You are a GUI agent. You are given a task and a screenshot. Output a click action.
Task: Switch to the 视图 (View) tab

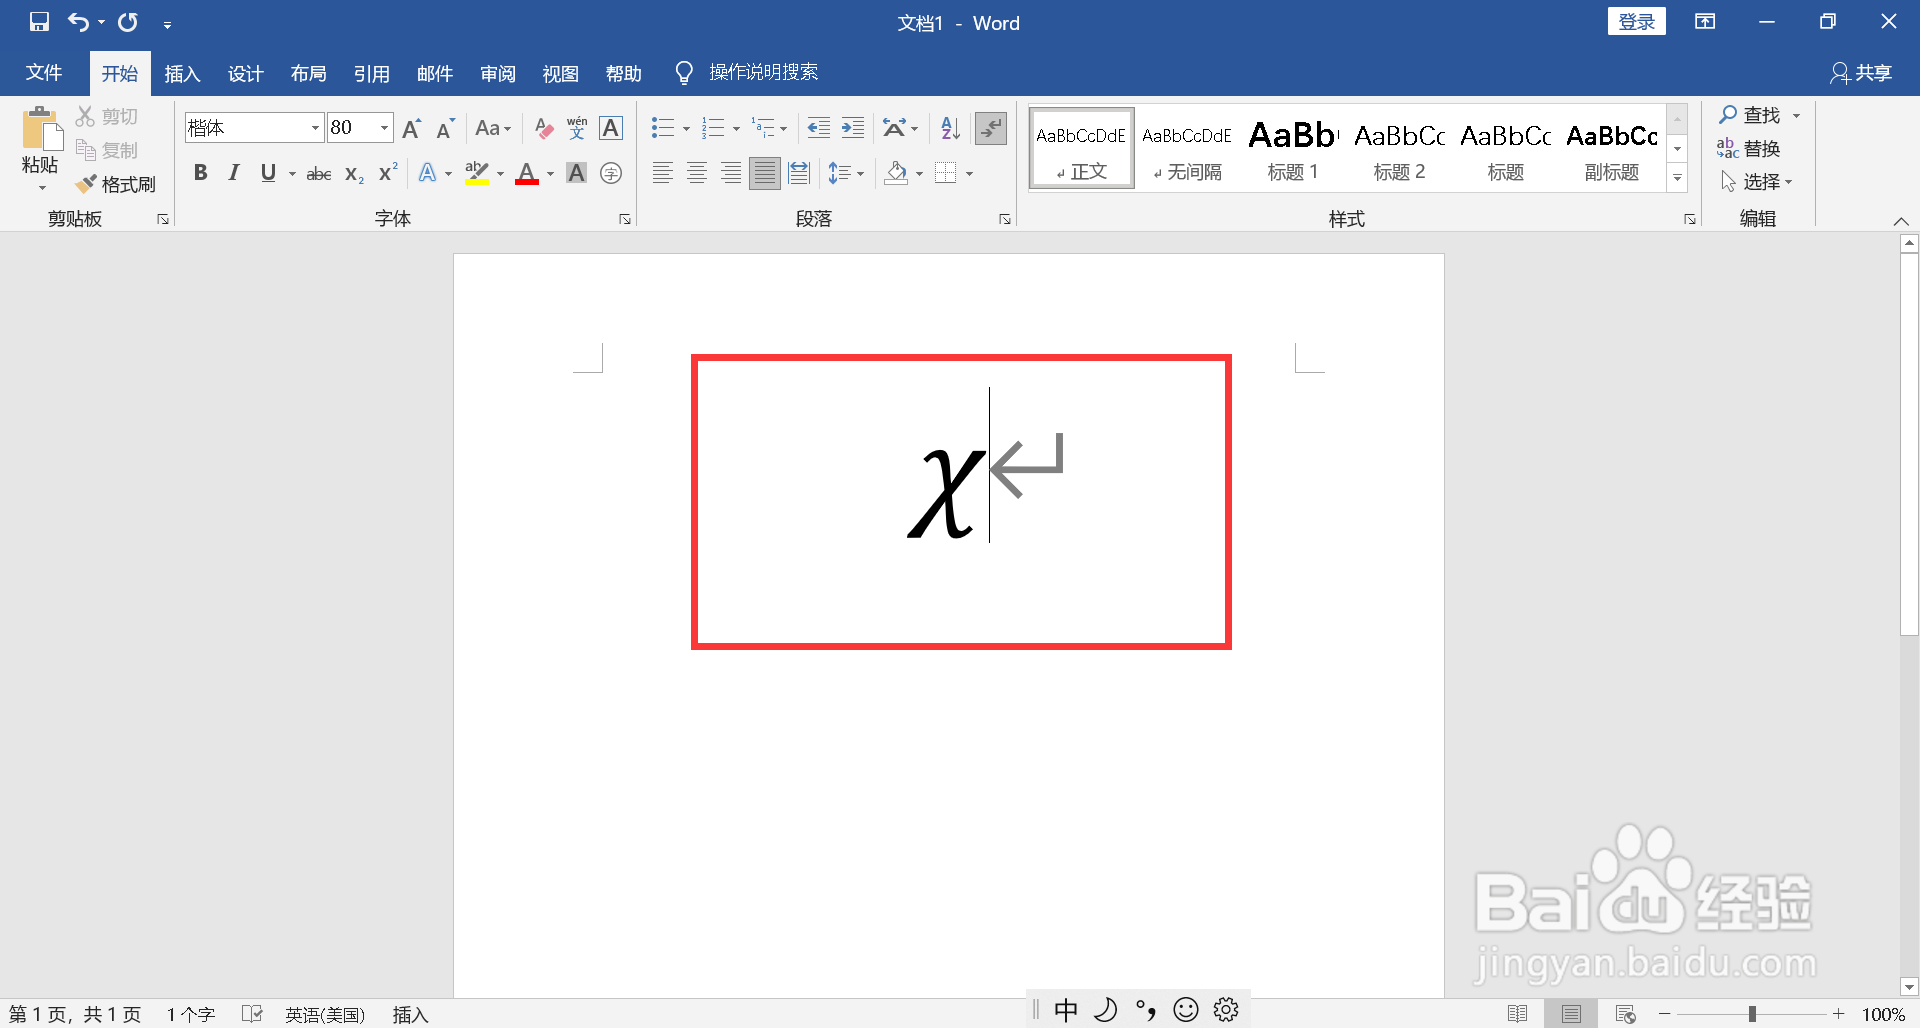tap(560, 73)
